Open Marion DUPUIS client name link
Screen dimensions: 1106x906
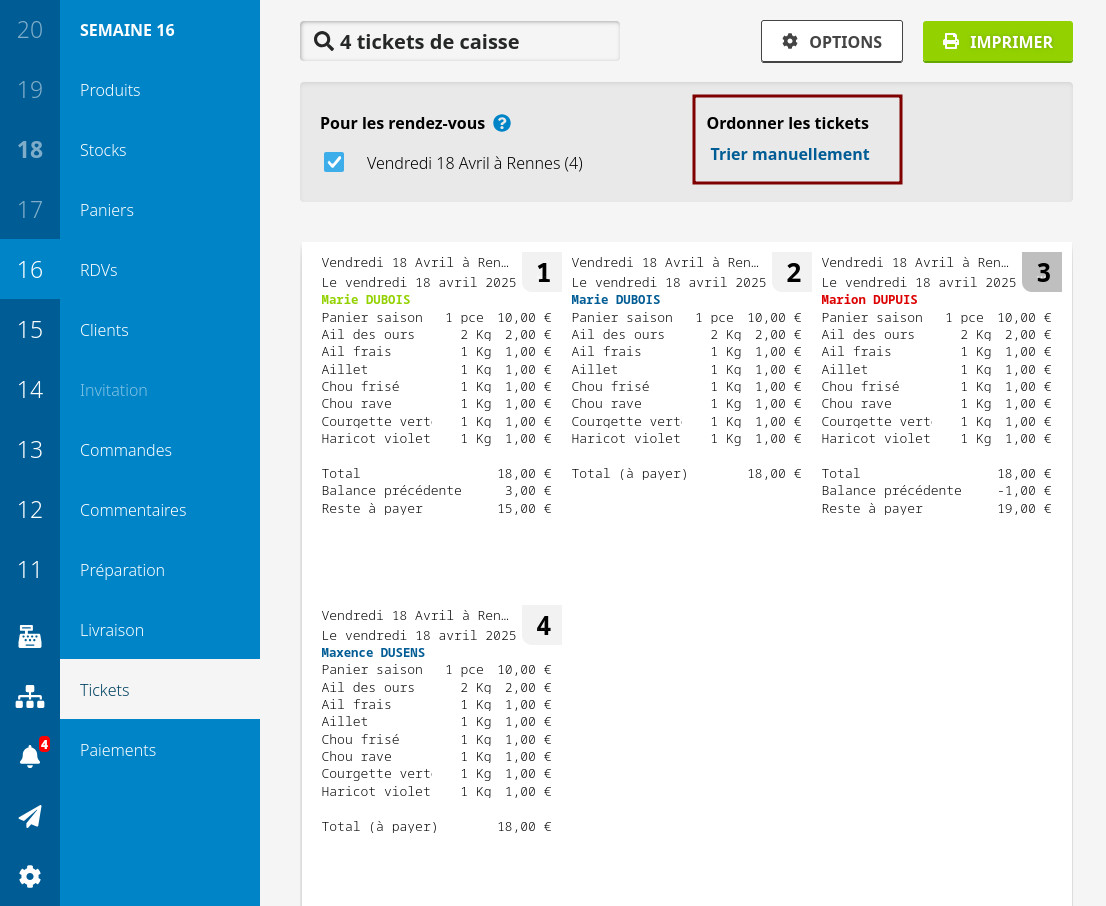(868, 300)
